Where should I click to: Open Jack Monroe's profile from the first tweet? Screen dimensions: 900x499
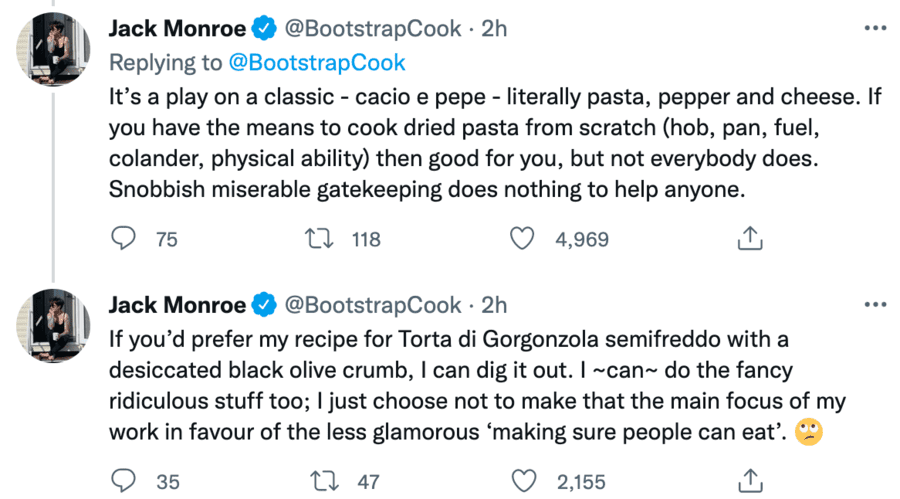(x=176, y=29)
